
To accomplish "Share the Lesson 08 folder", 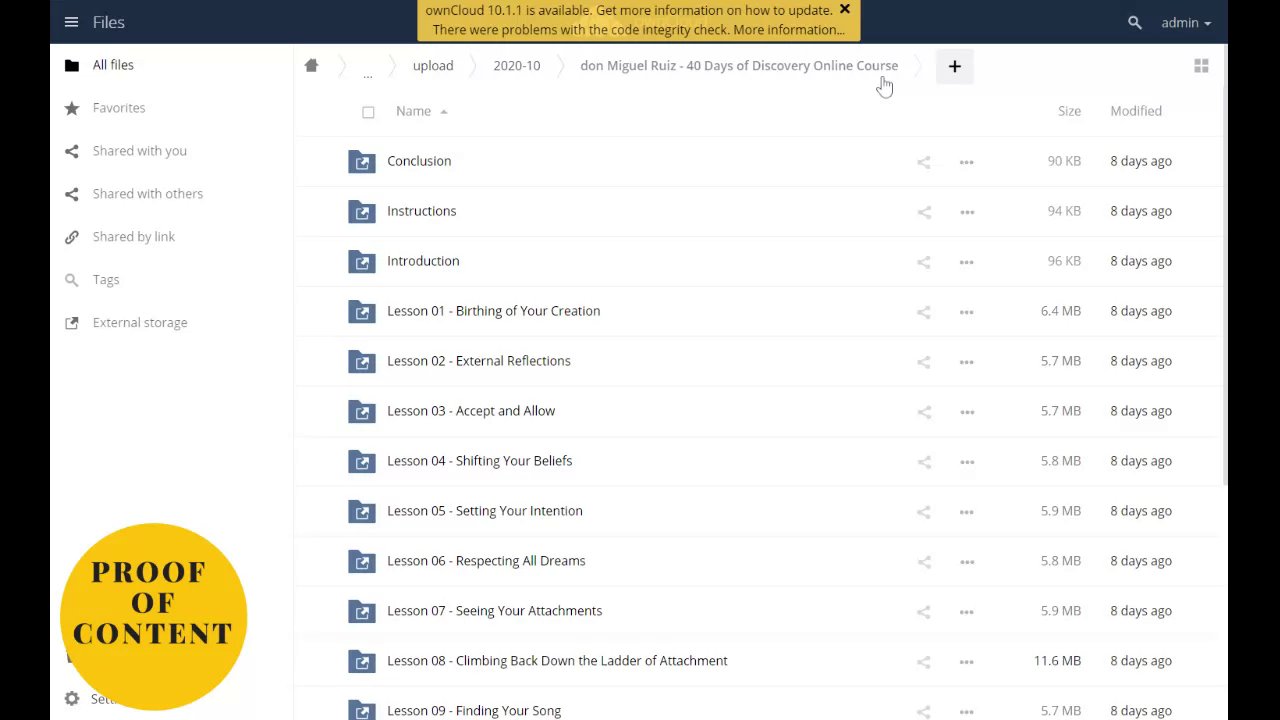I will pyautogui.click(x=924, y=662).
